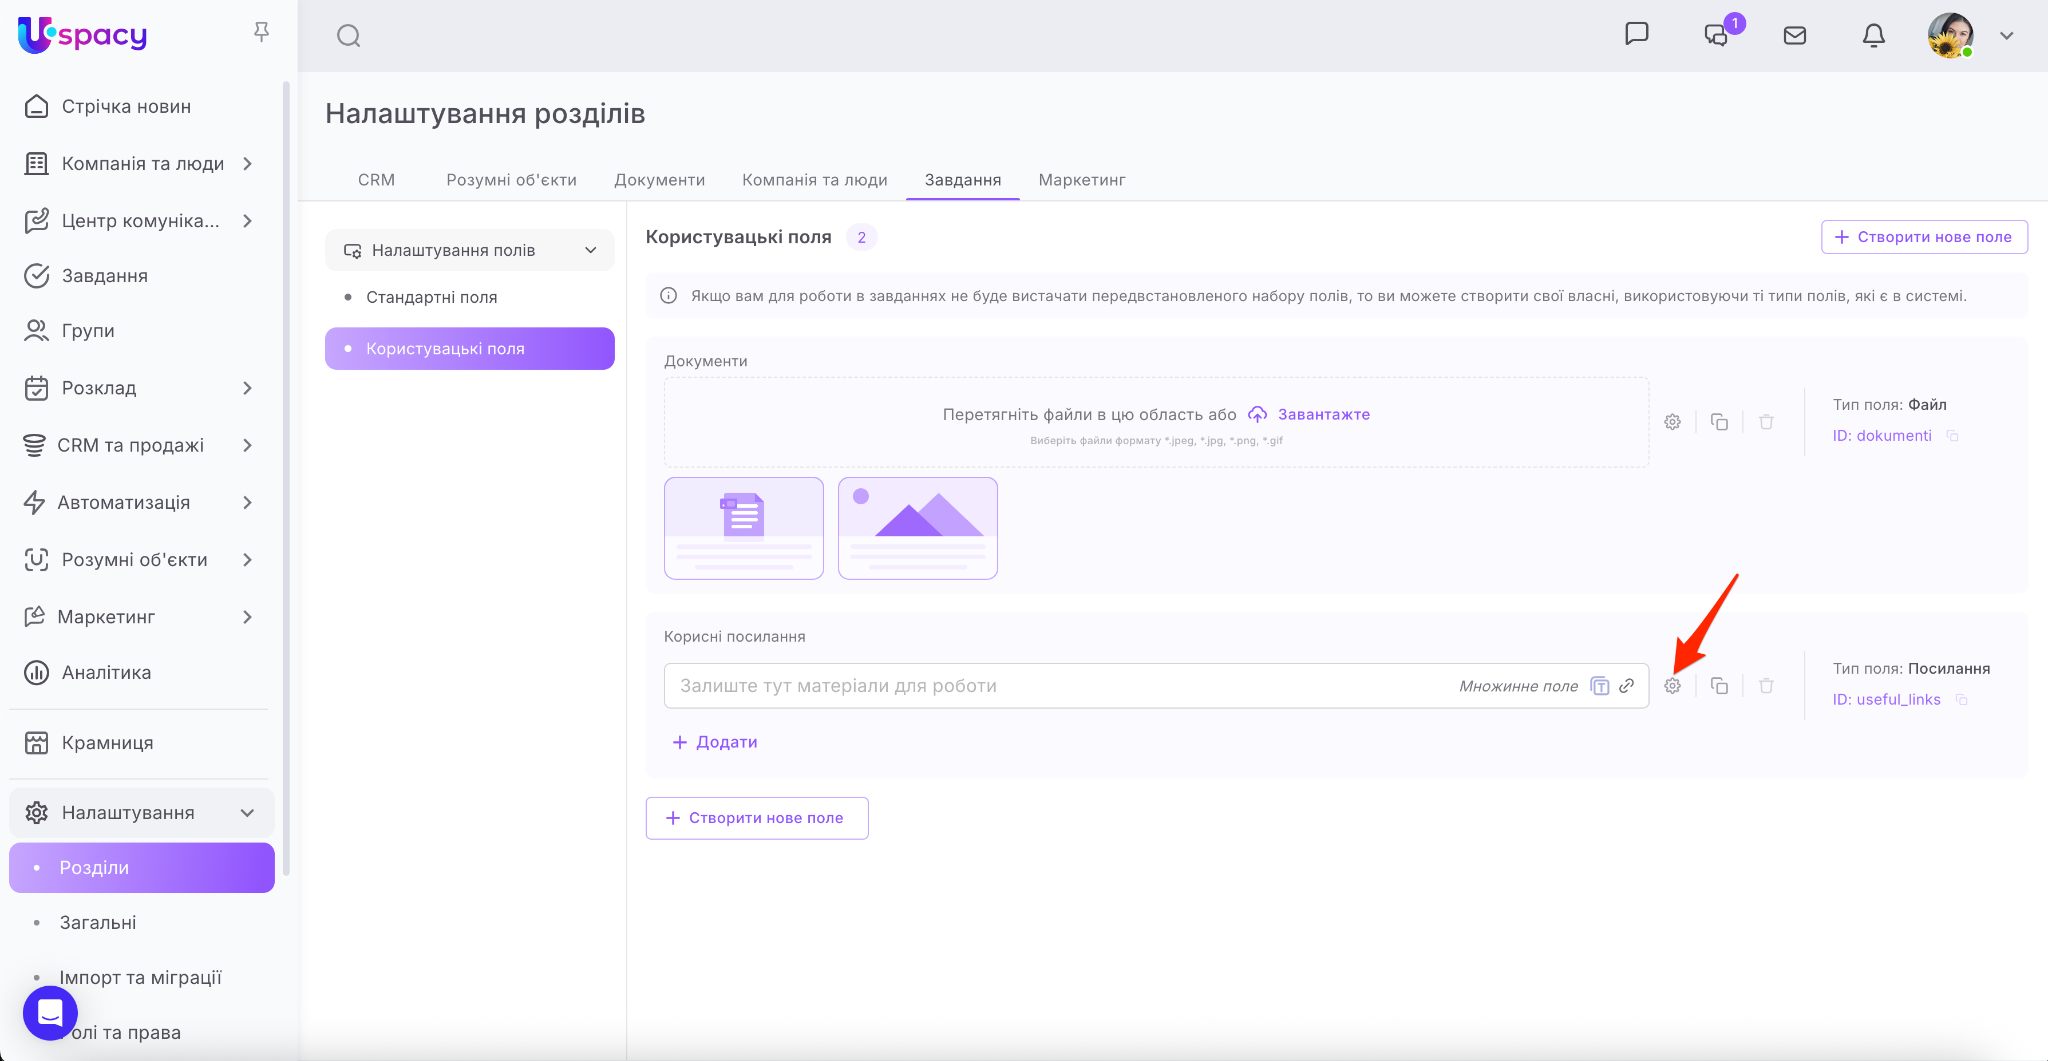The height and width of the screenshot is (1061, 2048).
Task: Open the mail envelope icon
Action: point(1794,36)
